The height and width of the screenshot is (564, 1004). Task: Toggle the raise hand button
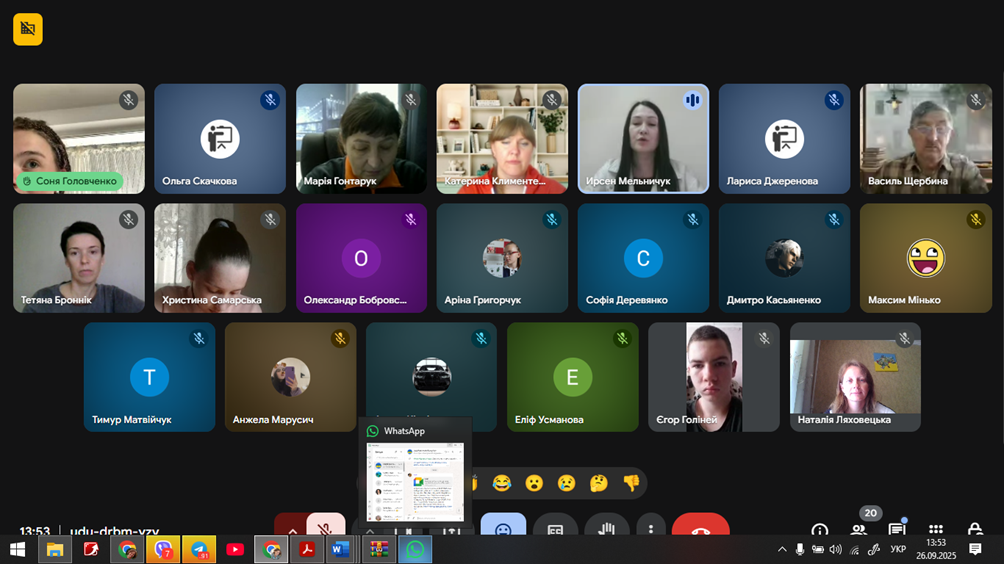[607, 528]
